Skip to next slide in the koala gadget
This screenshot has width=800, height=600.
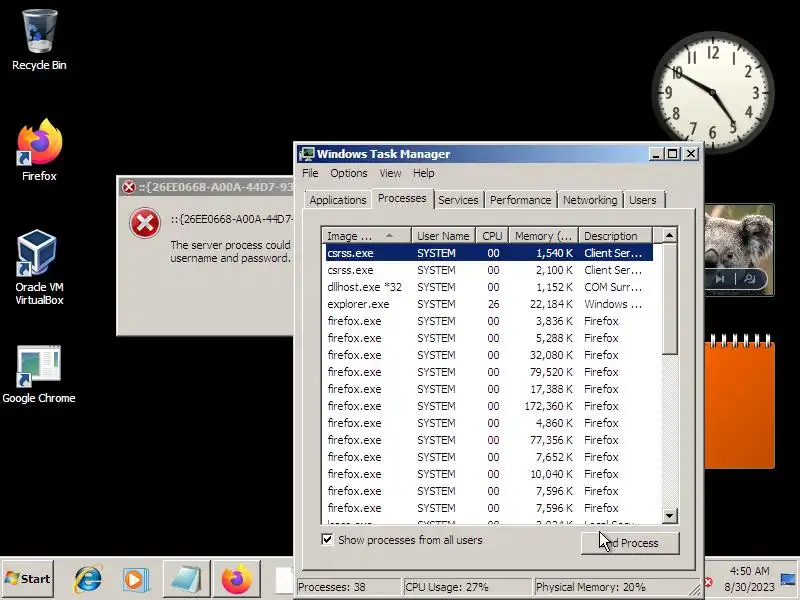[x=720, y=279]
